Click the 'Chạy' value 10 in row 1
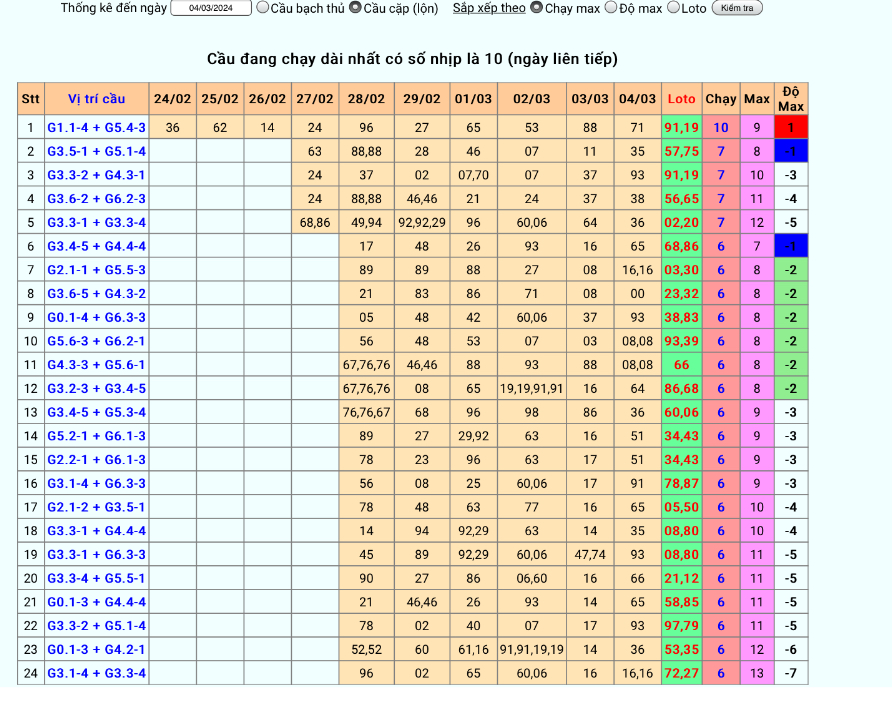The height and width of the screenshot is (712, 892). pos(720,128)
